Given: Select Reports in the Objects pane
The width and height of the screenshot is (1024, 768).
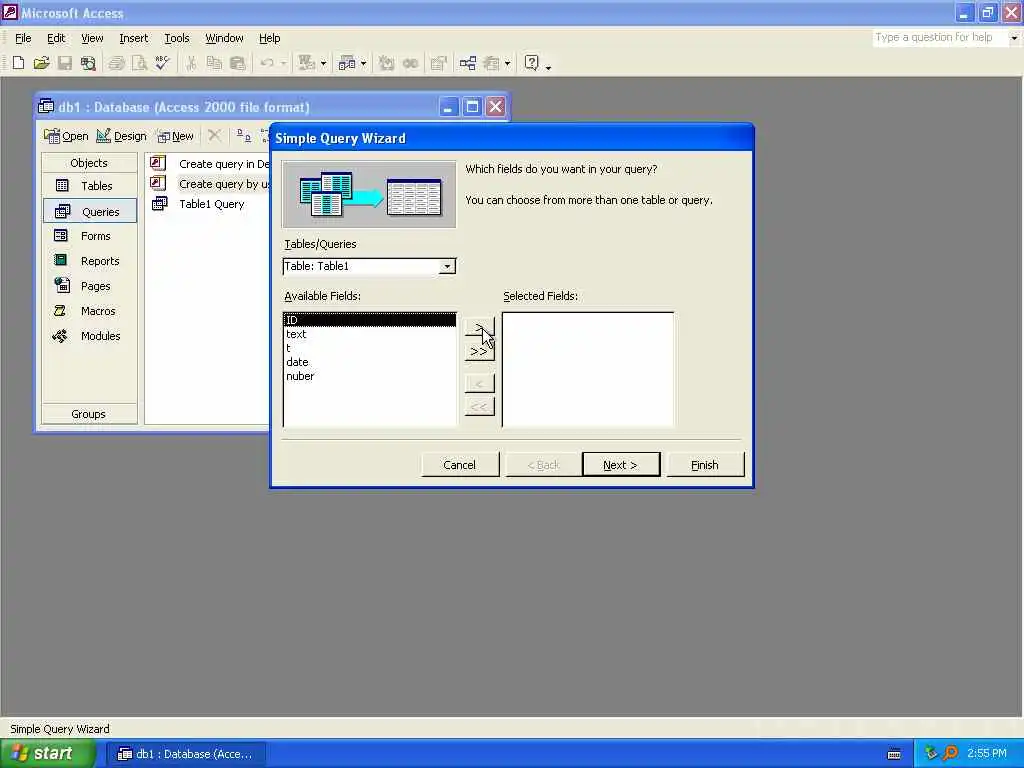Looking at the screenshot, I should coord(89,261).
